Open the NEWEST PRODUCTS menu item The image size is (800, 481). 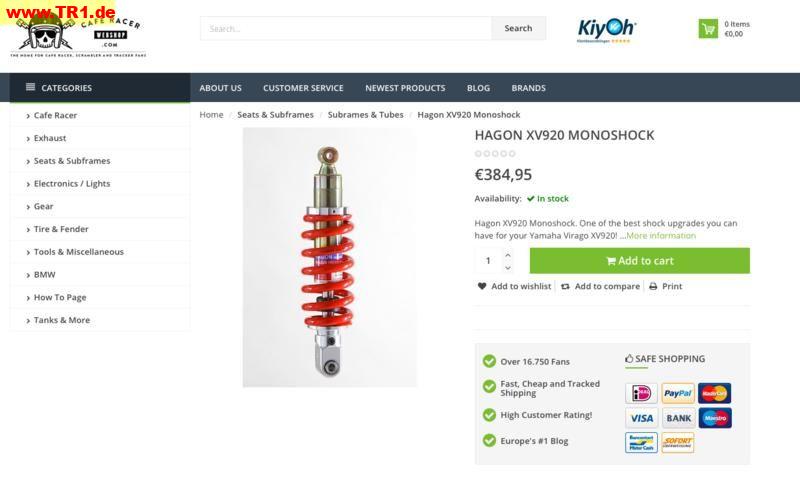coord(405,88)
